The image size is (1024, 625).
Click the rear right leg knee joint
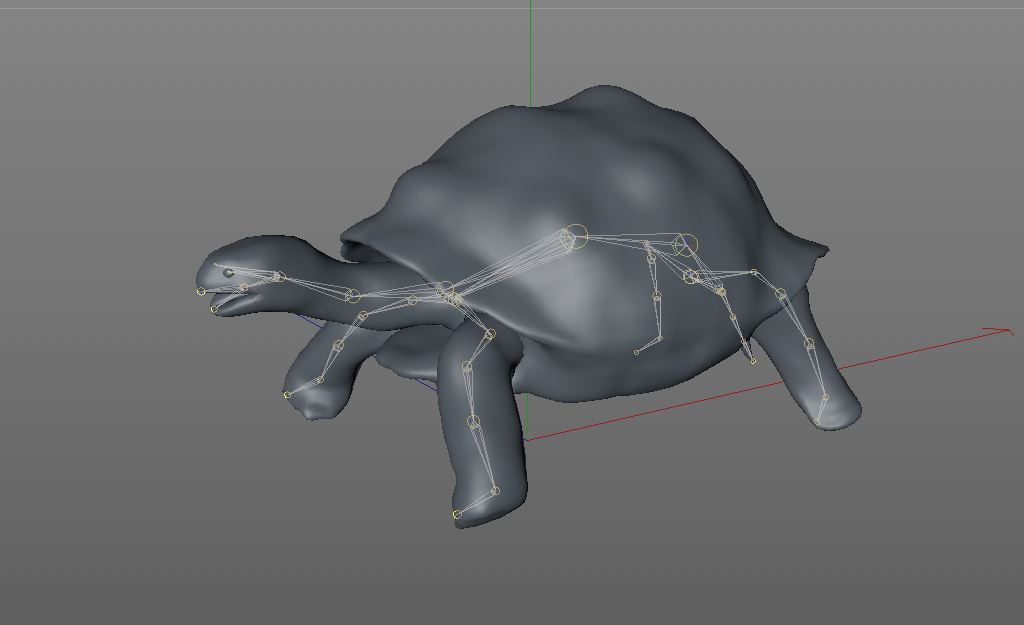click(x=809, y=344)
